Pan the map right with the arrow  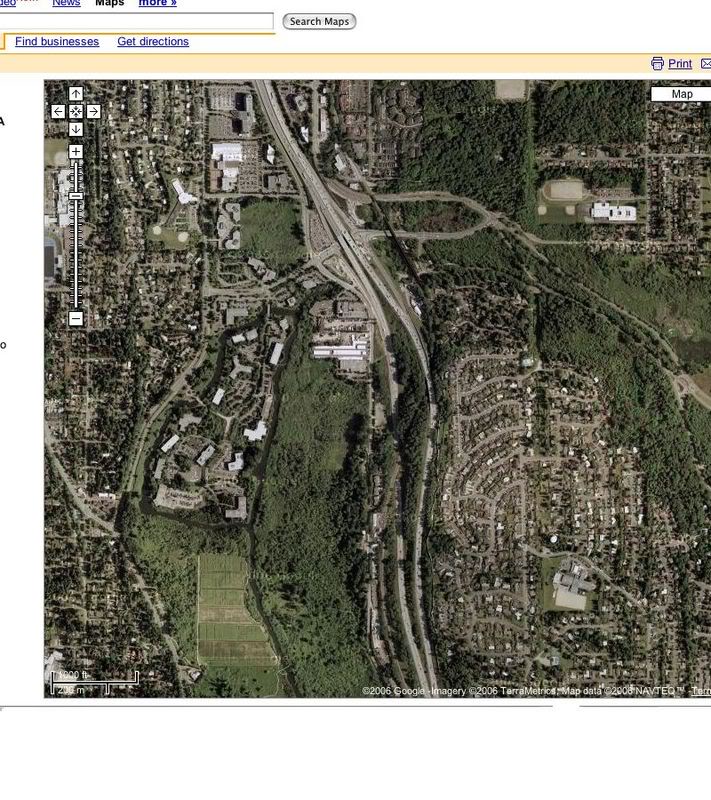click(94, 112)
